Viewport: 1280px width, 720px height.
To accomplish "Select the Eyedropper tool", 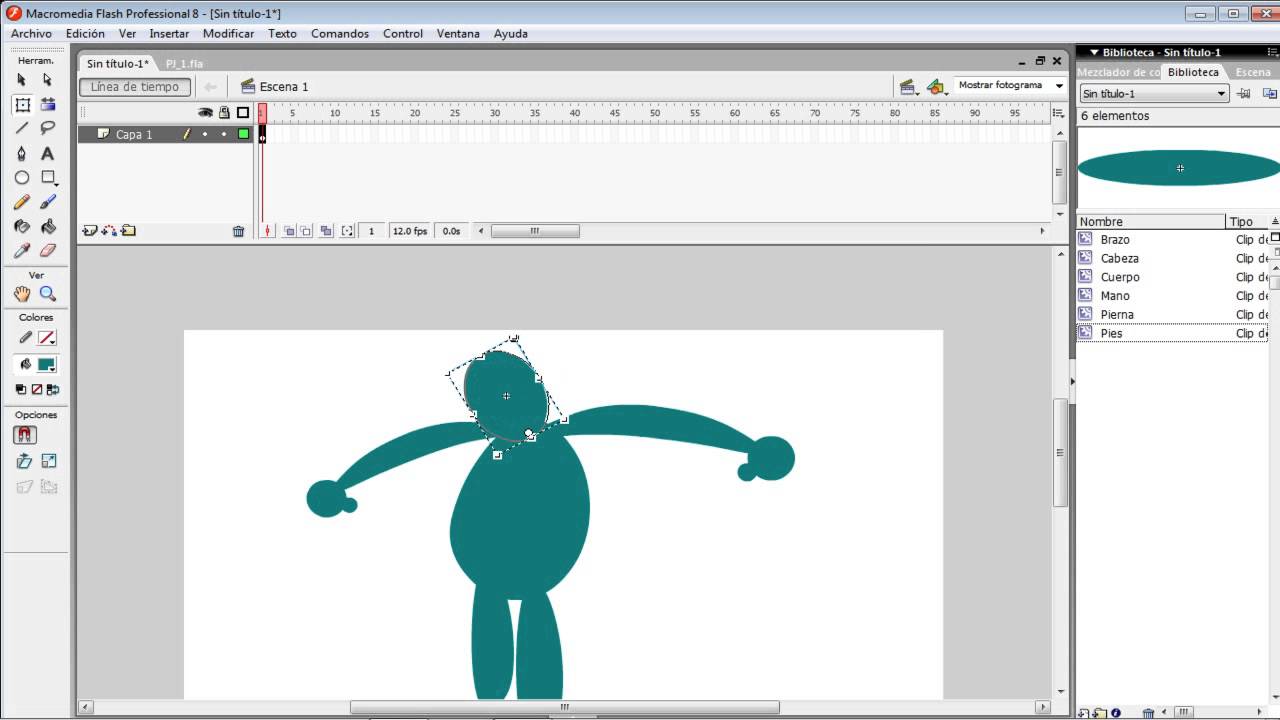I will [x=22, y=250].
